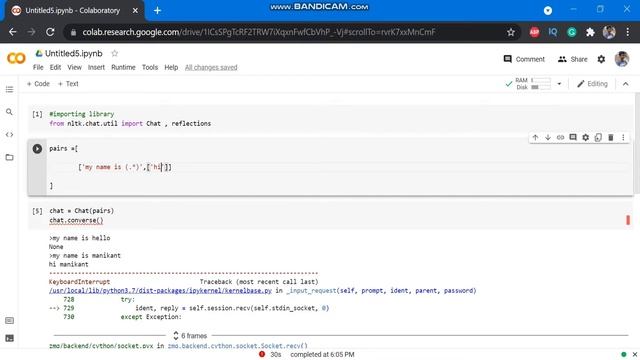
Task: Open Editing mode dropdown
Action: 592,84
